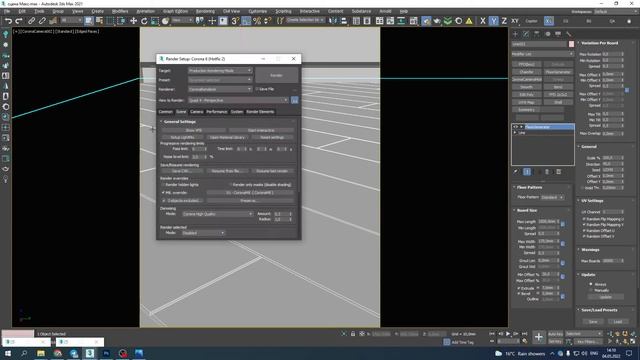Select the Select and Link chain icon
Image resolution: width=640 pixels, height=360 pixels.
(31, 21)
